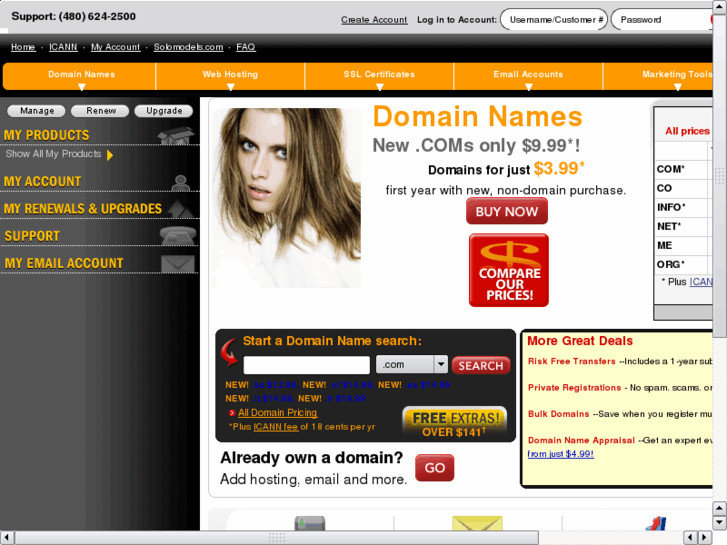Focus the Username/Customer # field
The width and height of the screenshot is (727, 545).
[554, 19]
